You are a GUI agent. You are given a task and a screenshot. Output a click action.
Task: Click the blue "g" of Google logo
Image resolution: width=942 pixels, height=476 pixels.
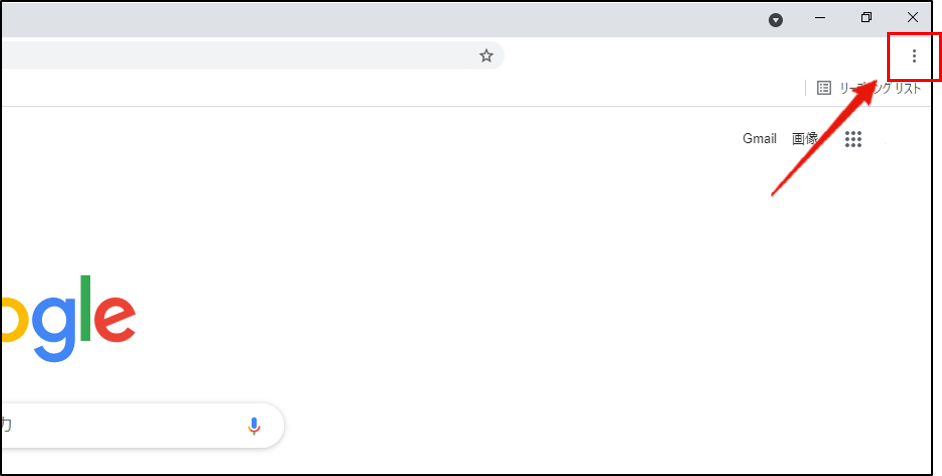(53, 325)
